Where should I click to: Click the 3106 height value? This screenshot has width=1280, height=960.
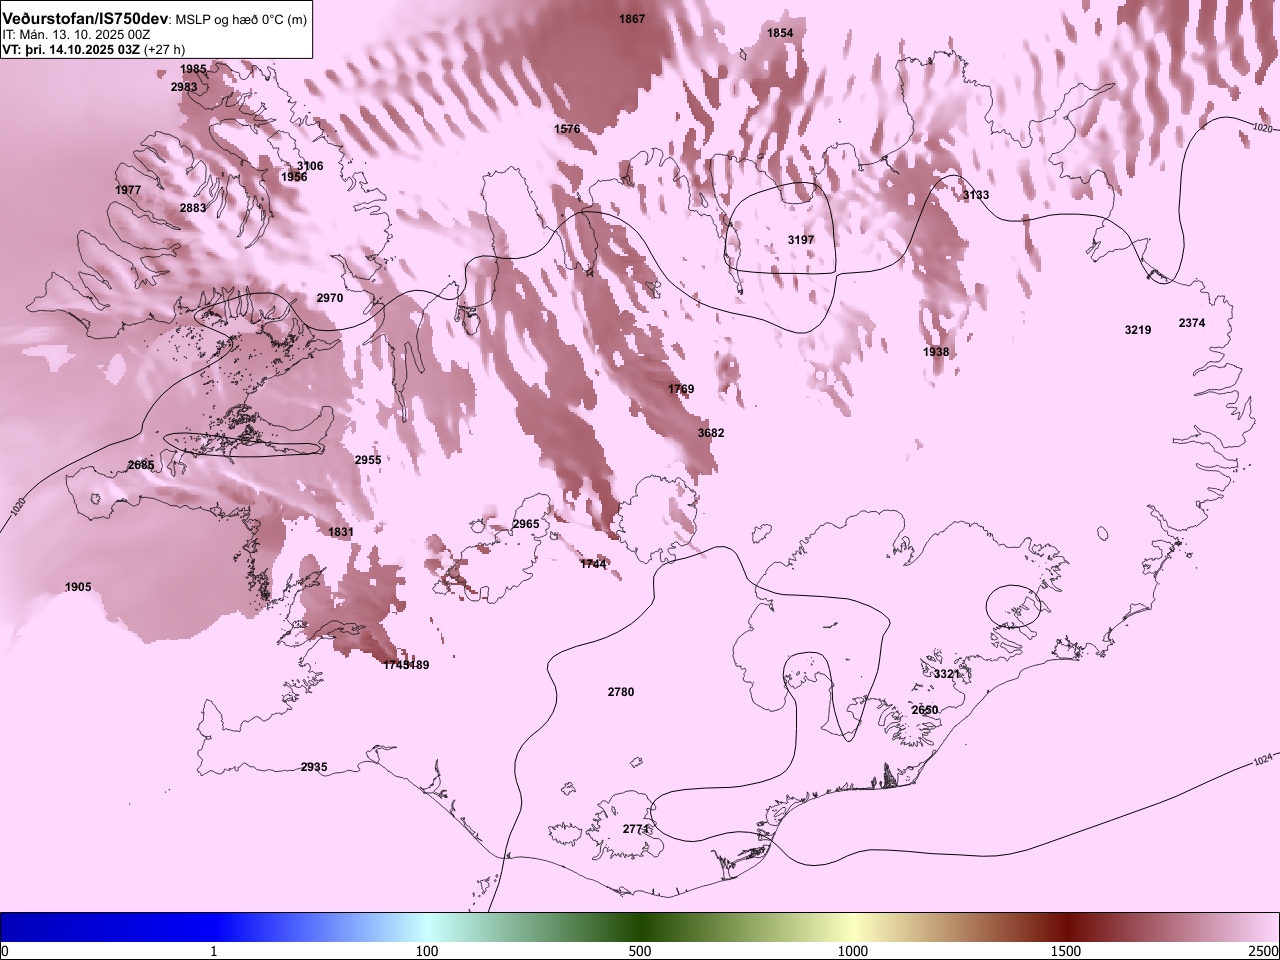pos(310,166)
